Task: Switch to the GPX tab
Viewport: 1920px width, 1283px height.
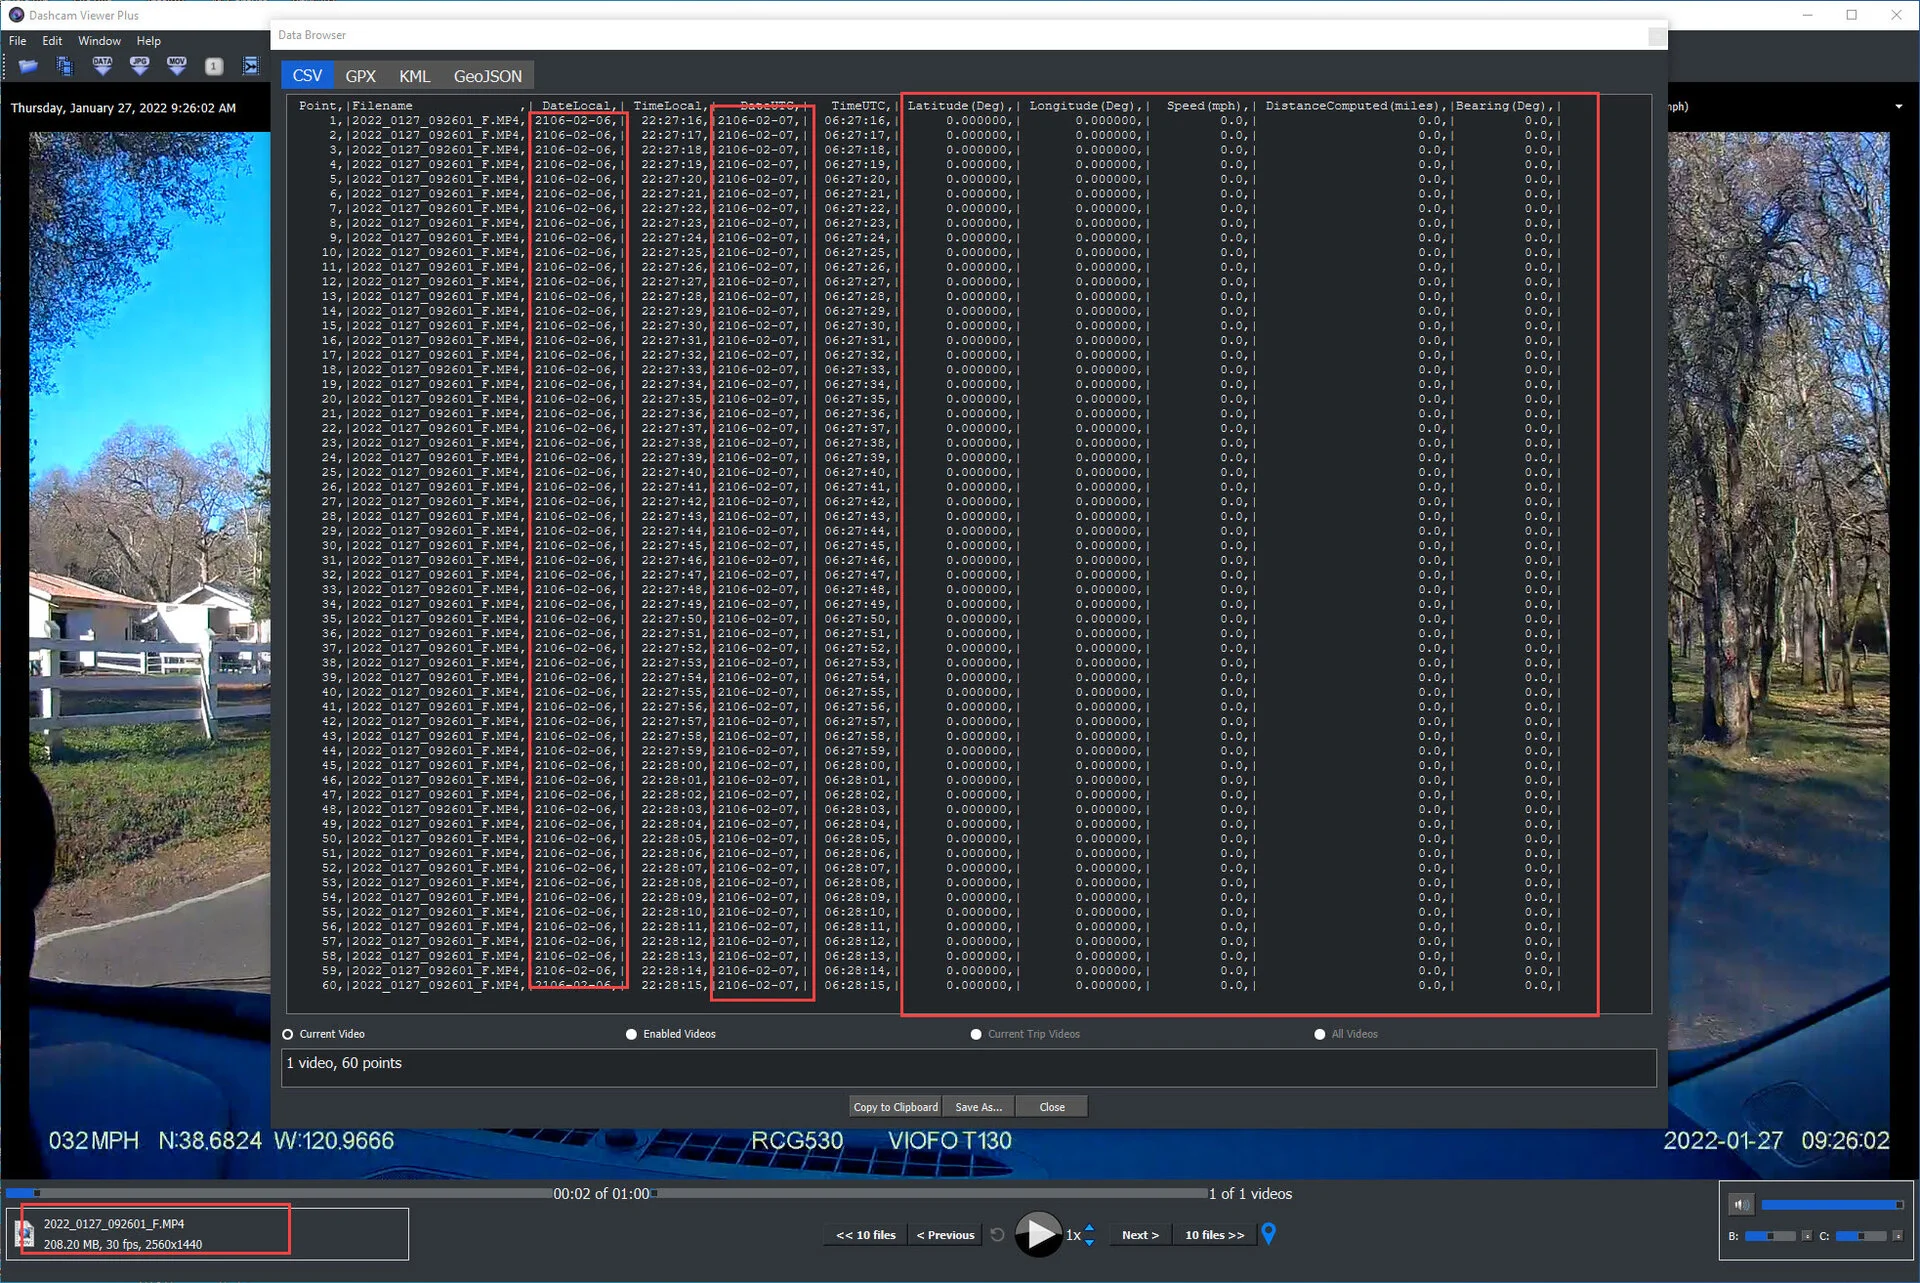Action: coord(360,76)
